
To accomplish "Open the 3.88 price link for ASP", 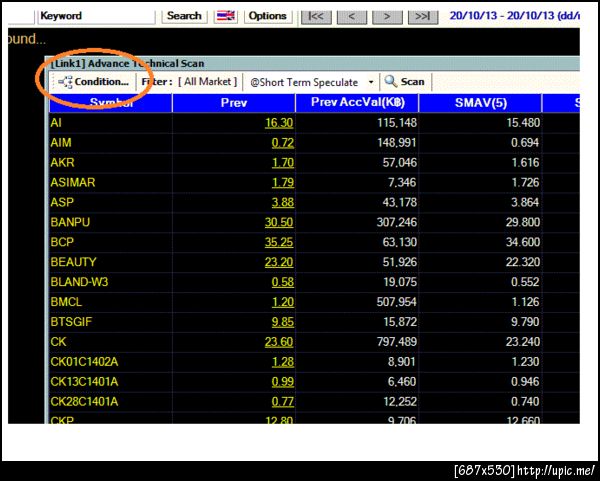I will (283, 202).
